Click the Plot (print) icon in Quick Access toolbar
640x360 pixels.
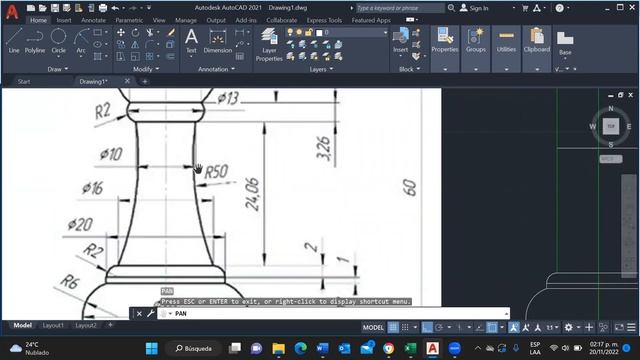(x=103, y=8)
